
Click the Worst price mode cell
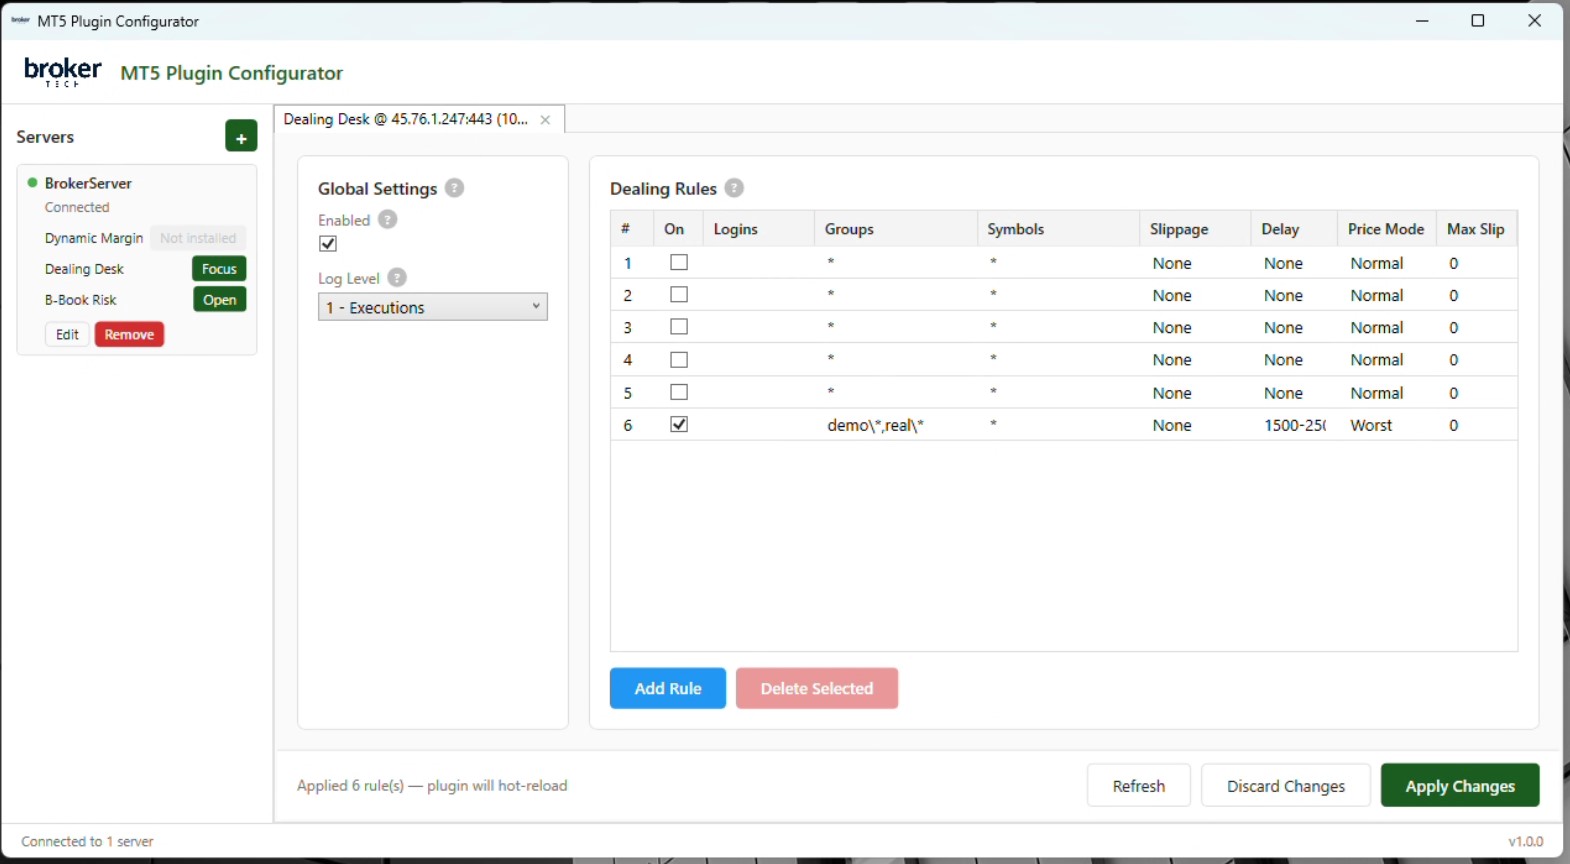pyautogui.click(x=1386, y=425)
